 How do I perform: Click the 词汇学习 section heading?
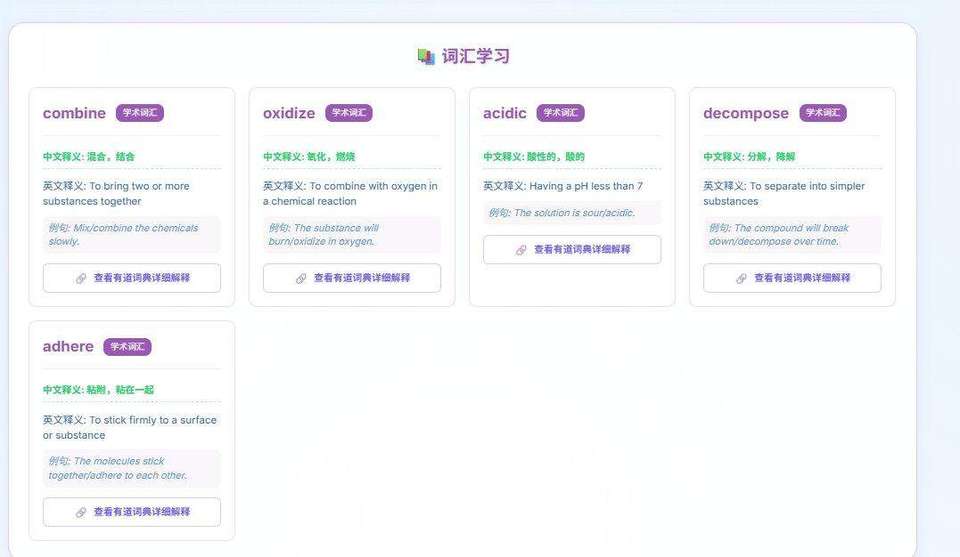coord(476,56)
